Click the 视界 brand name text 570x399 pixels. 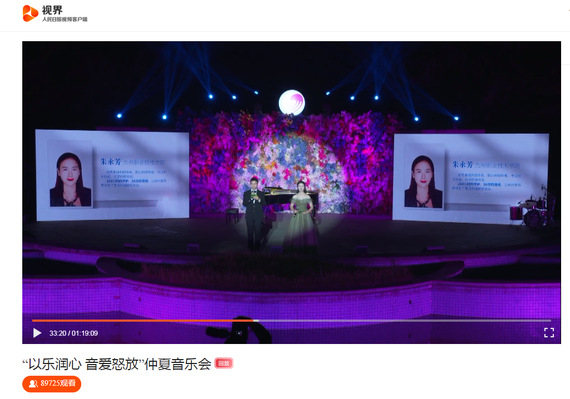click(52, 10)
